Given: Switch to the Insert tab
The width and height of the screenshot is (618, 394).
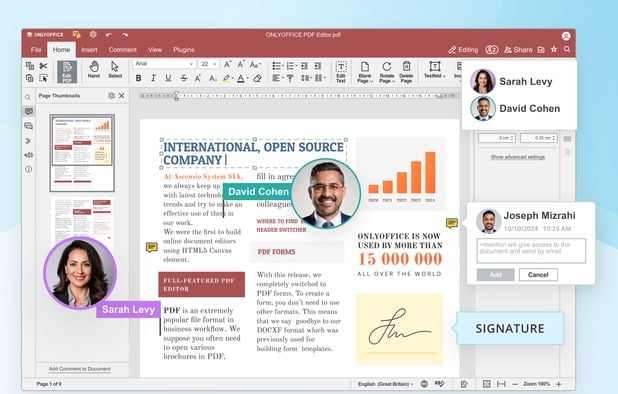Looking at the screenshot, I should pyautogui.click(x=89, y=50).
